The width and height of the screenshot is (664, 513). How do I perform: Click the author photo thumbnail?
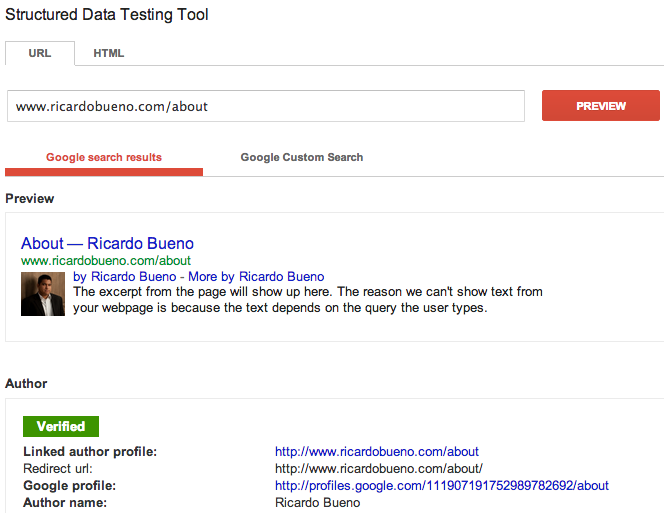pyautogui.click(x=43, y=294)
